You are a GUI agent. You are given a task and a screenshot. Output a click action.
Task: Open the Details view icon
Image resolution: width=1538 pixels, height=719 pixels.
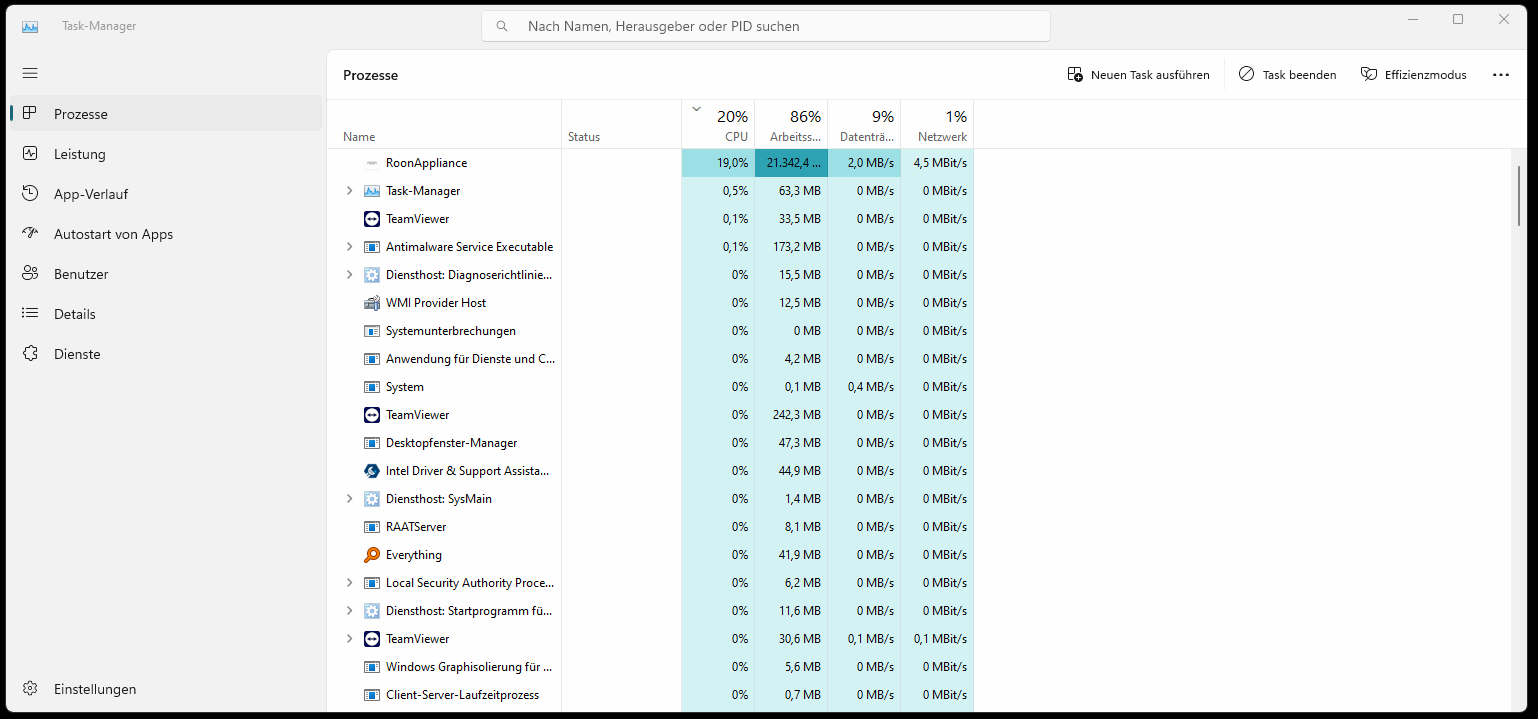(x=29, y=313)
